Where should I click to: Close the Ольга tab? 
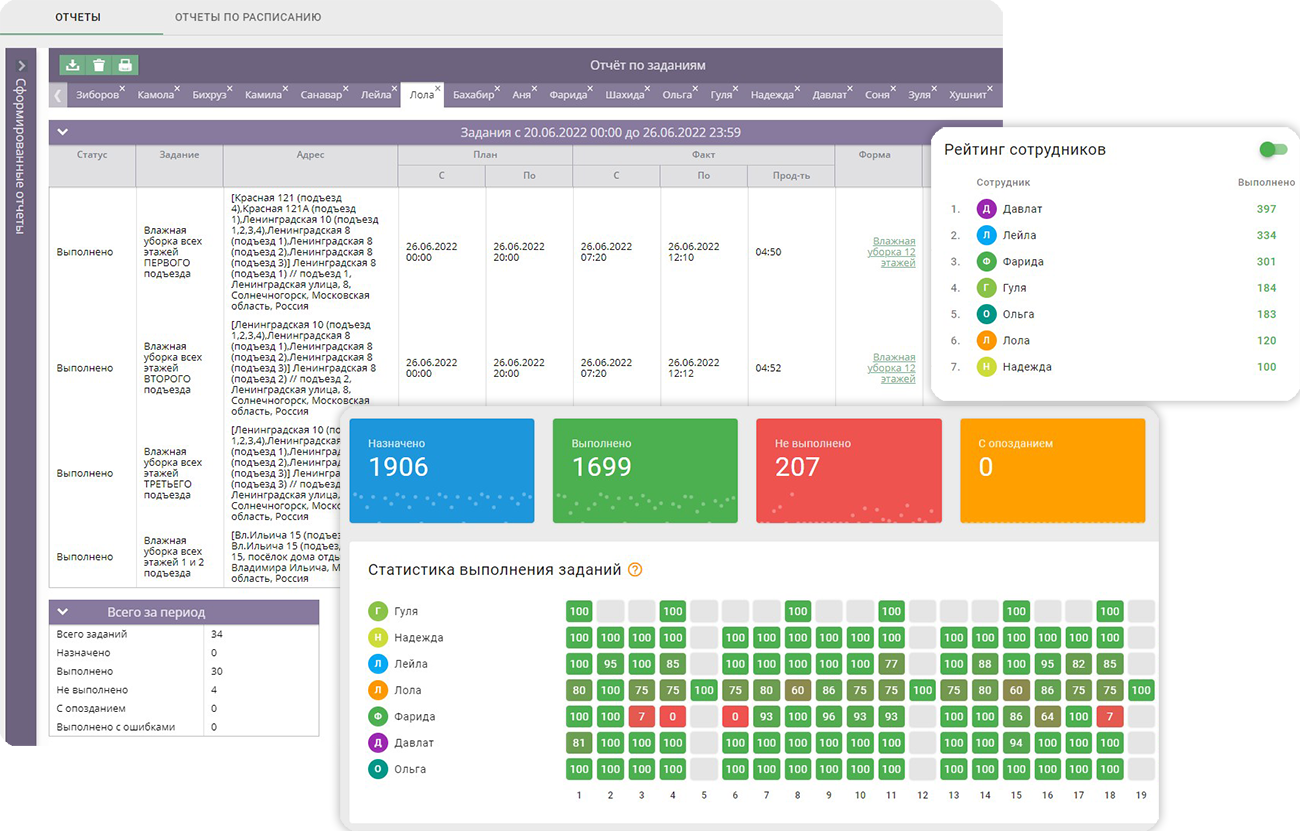[696, 89]
